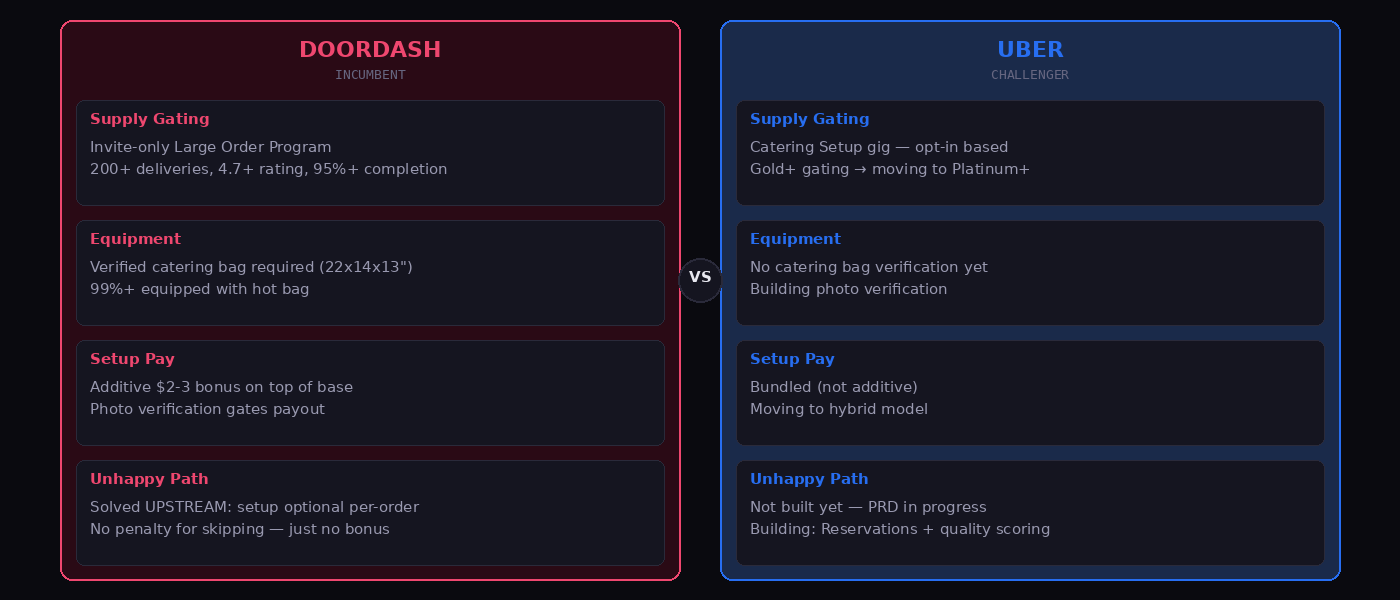Select the DOORDASH column title
The width and height of the screenshot is (1400, 600).
click(x=370, y=50)
